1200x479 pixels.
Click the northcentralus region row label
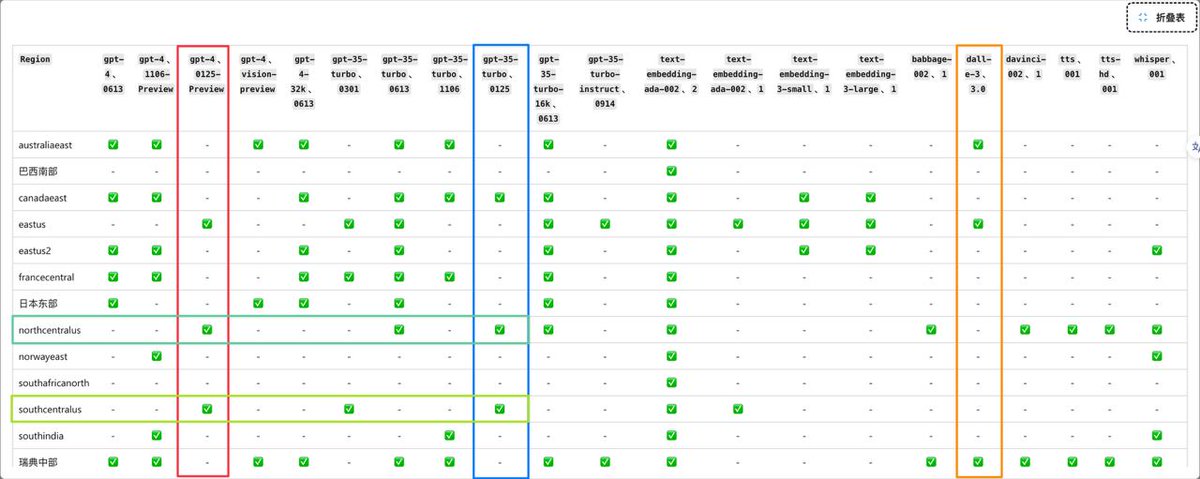click(x=50, y=329)
